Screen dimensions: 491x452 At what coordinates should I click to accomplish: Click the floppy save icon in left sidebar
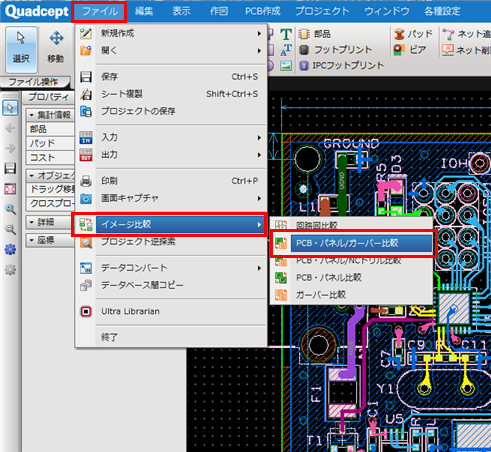click(10, 168)
